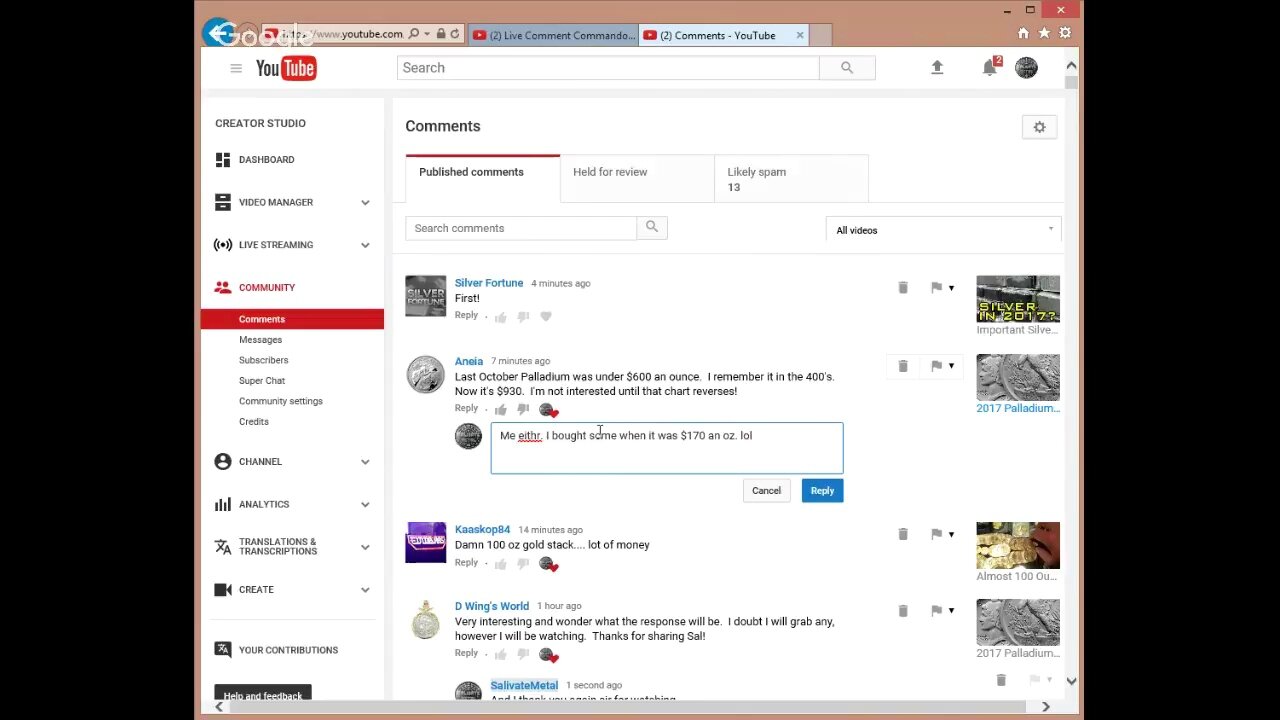Click into the Search comments field

tap(521, 228)
